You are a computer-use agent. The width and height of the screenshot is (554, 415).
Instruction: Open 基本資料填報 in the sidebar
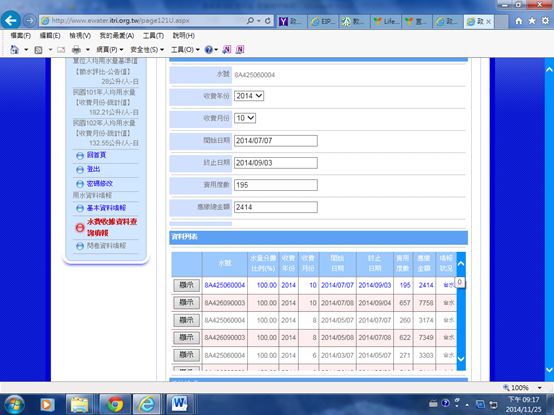[106, 208]
